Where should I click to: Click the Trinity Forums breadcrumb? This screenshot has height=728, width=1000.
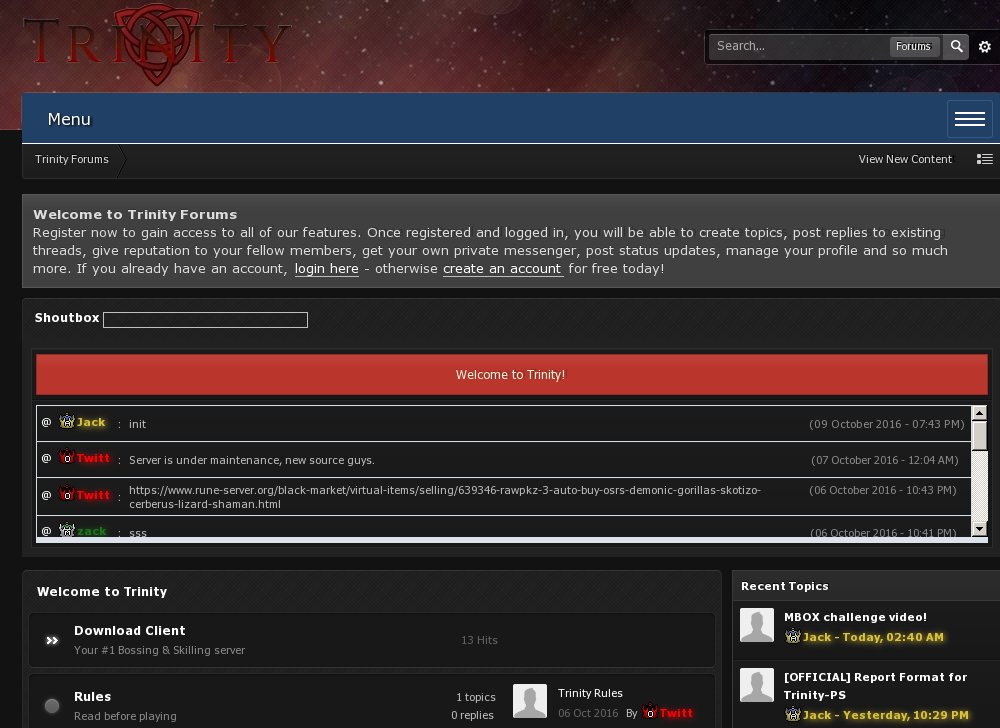point(72,159)
